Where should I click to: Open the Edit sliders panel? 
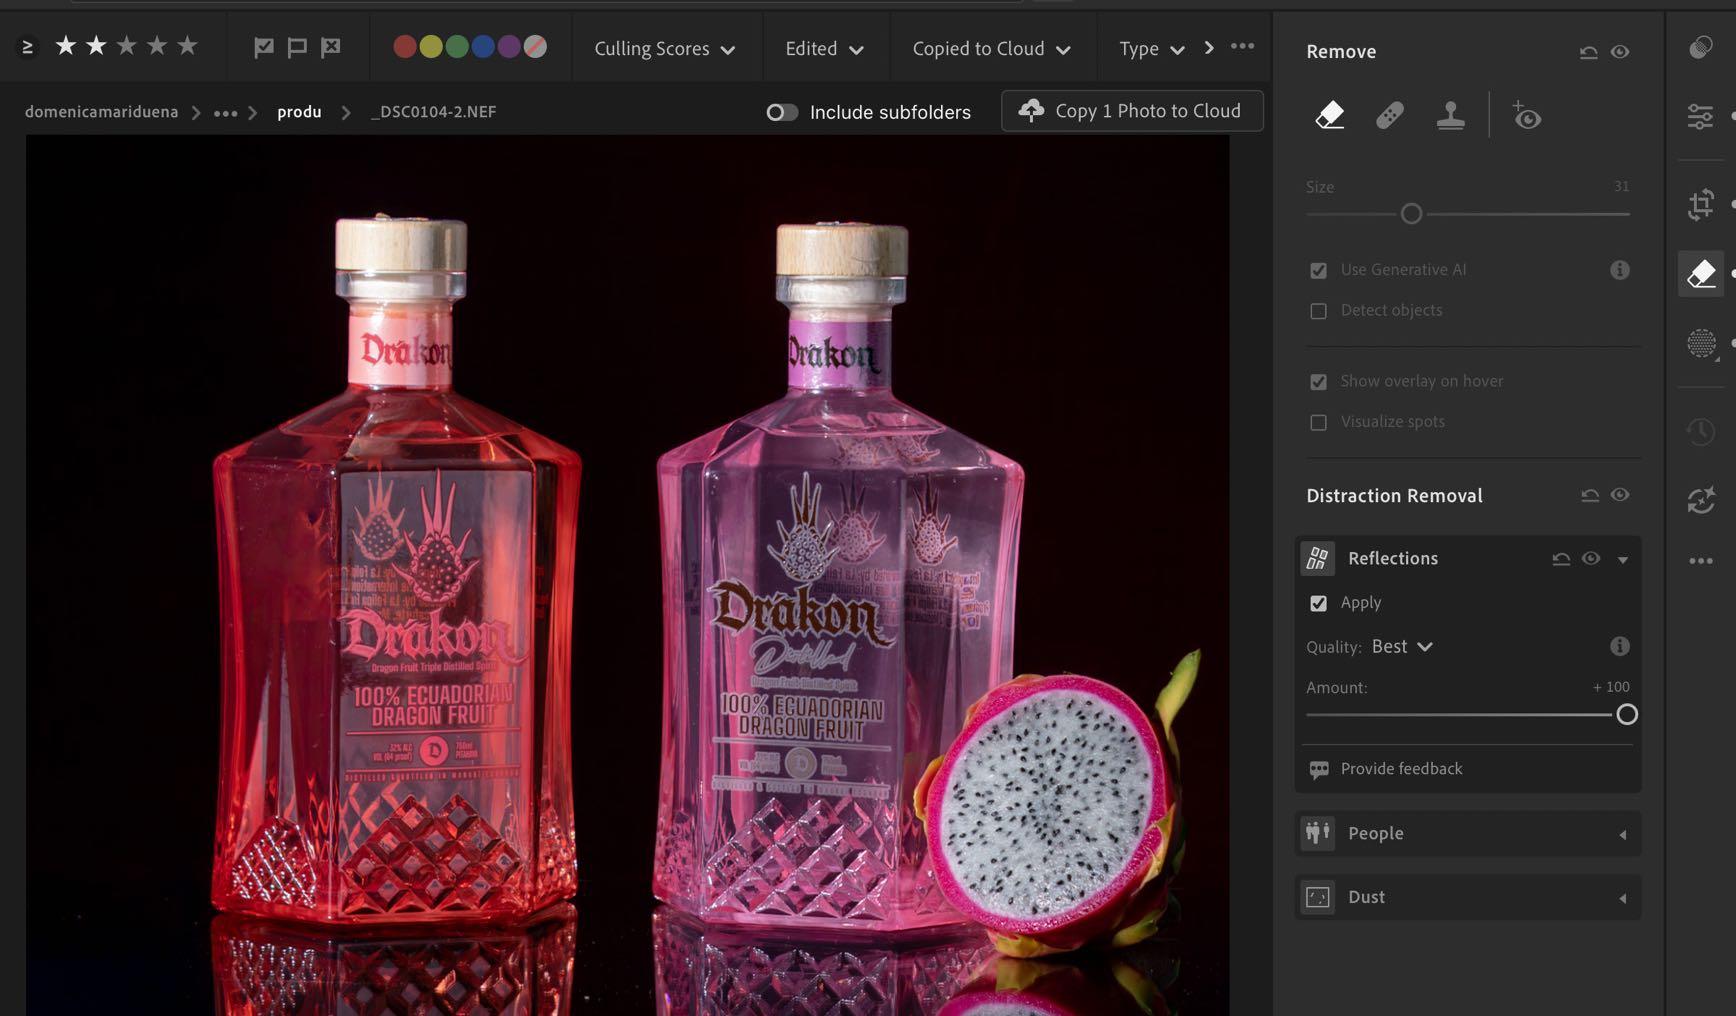click(1701, 117)
